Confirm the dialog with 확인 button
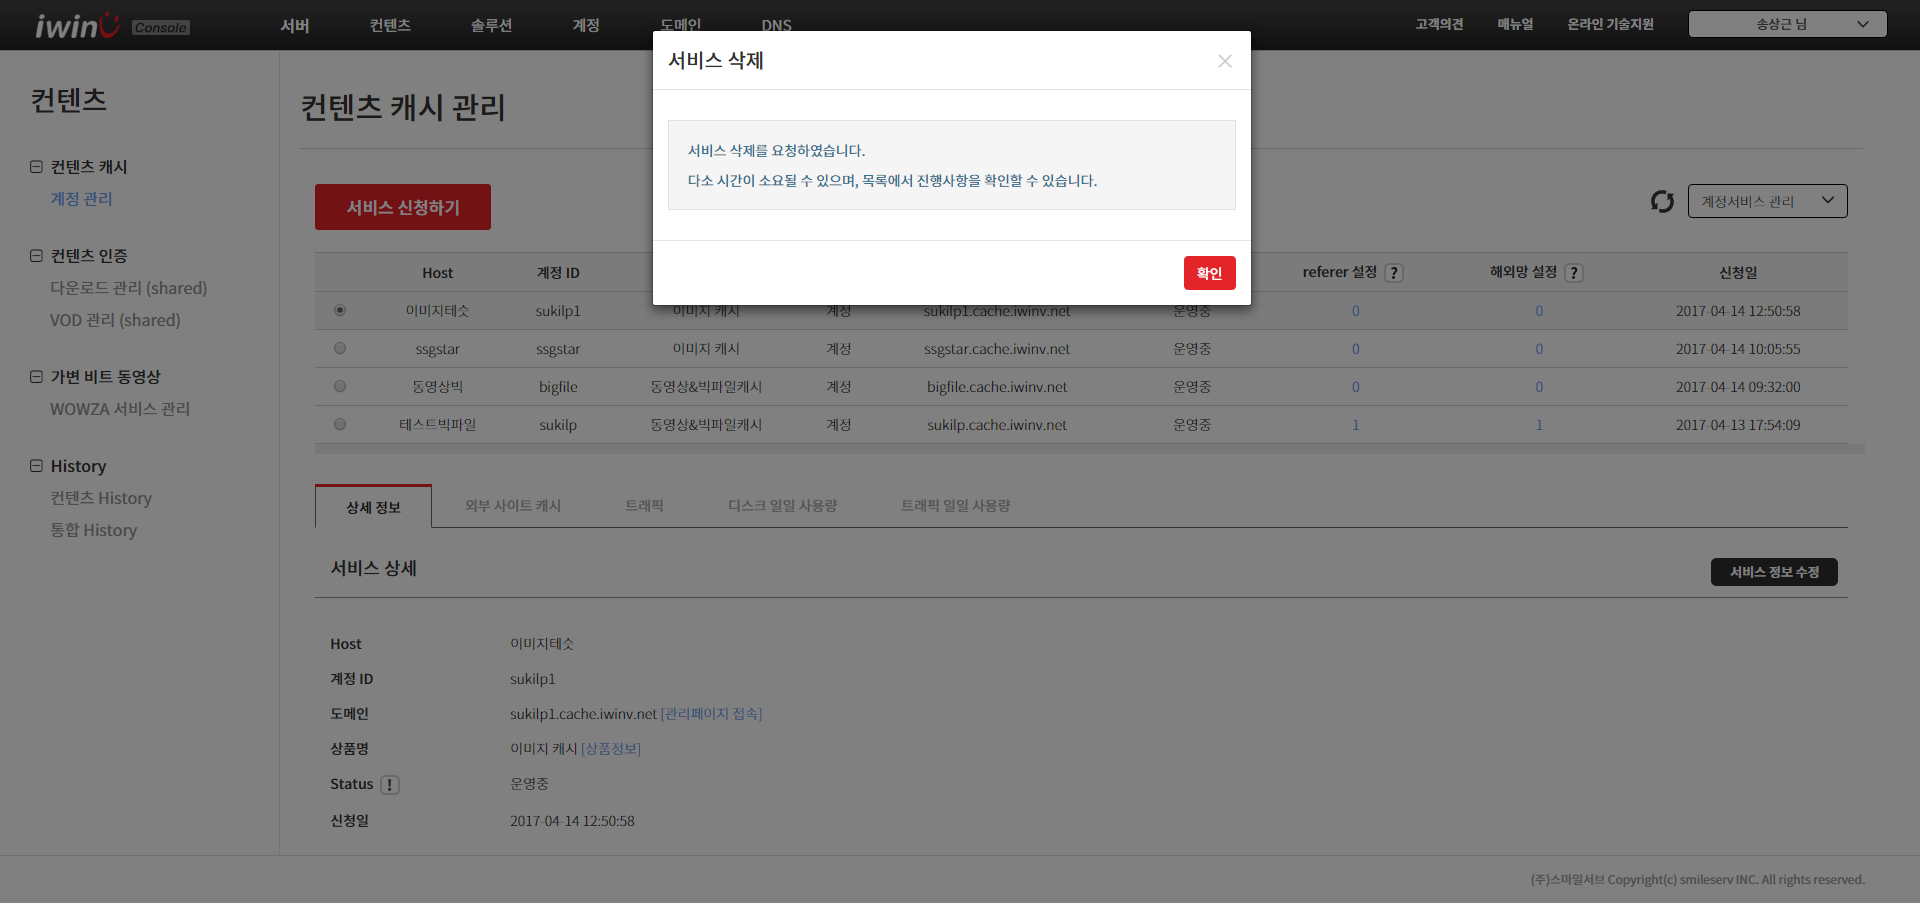The image size is (1920, 903). coord(1209,273)
